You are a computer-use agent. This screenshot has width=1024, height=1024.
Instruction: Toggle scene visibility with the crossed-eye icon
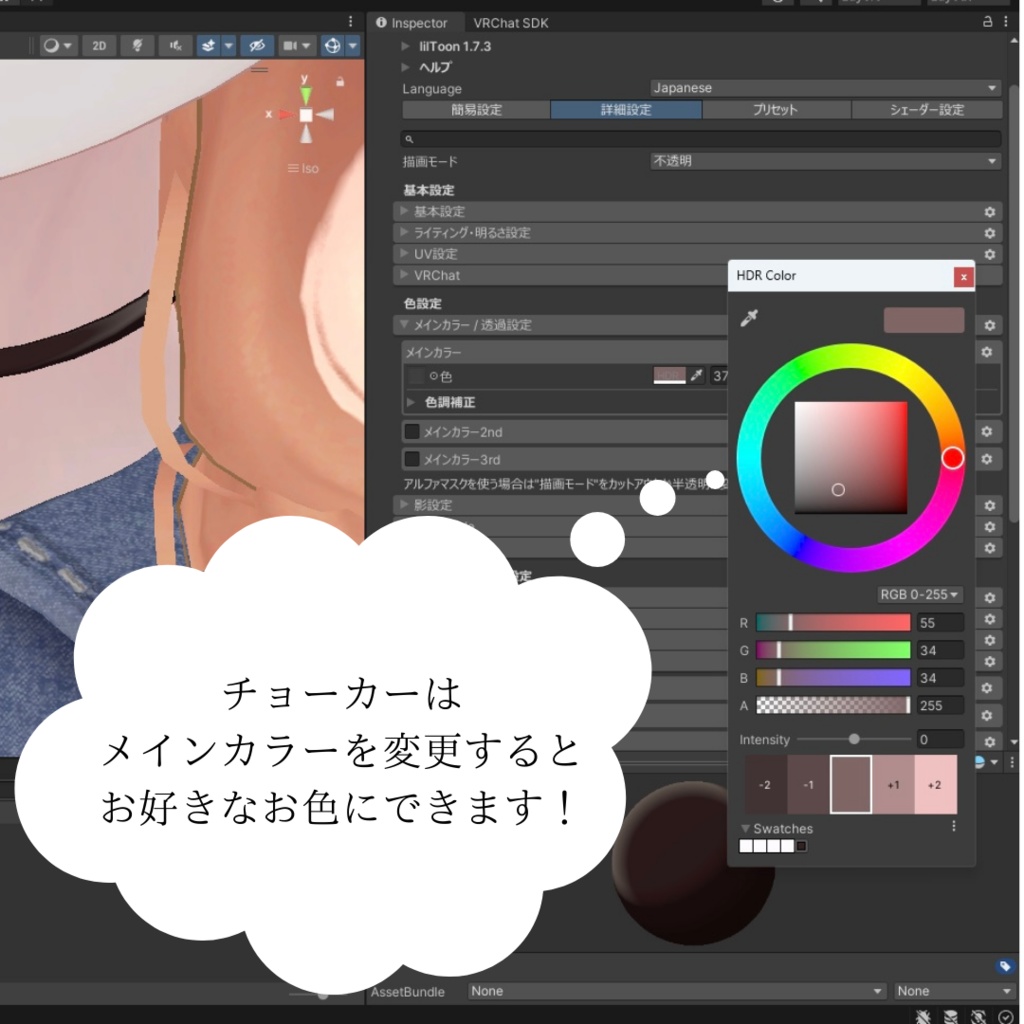point(256,45)
